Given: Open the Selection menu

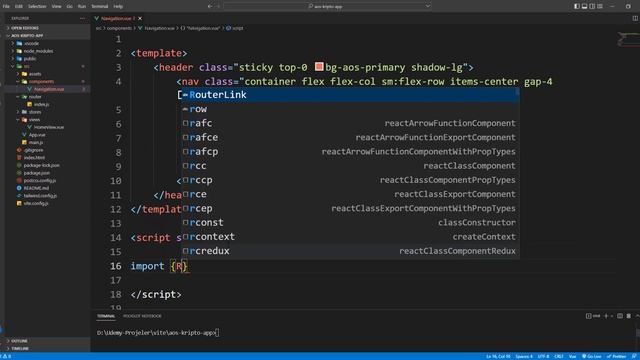Looking at the screenshot, I should tap(37, 7).
